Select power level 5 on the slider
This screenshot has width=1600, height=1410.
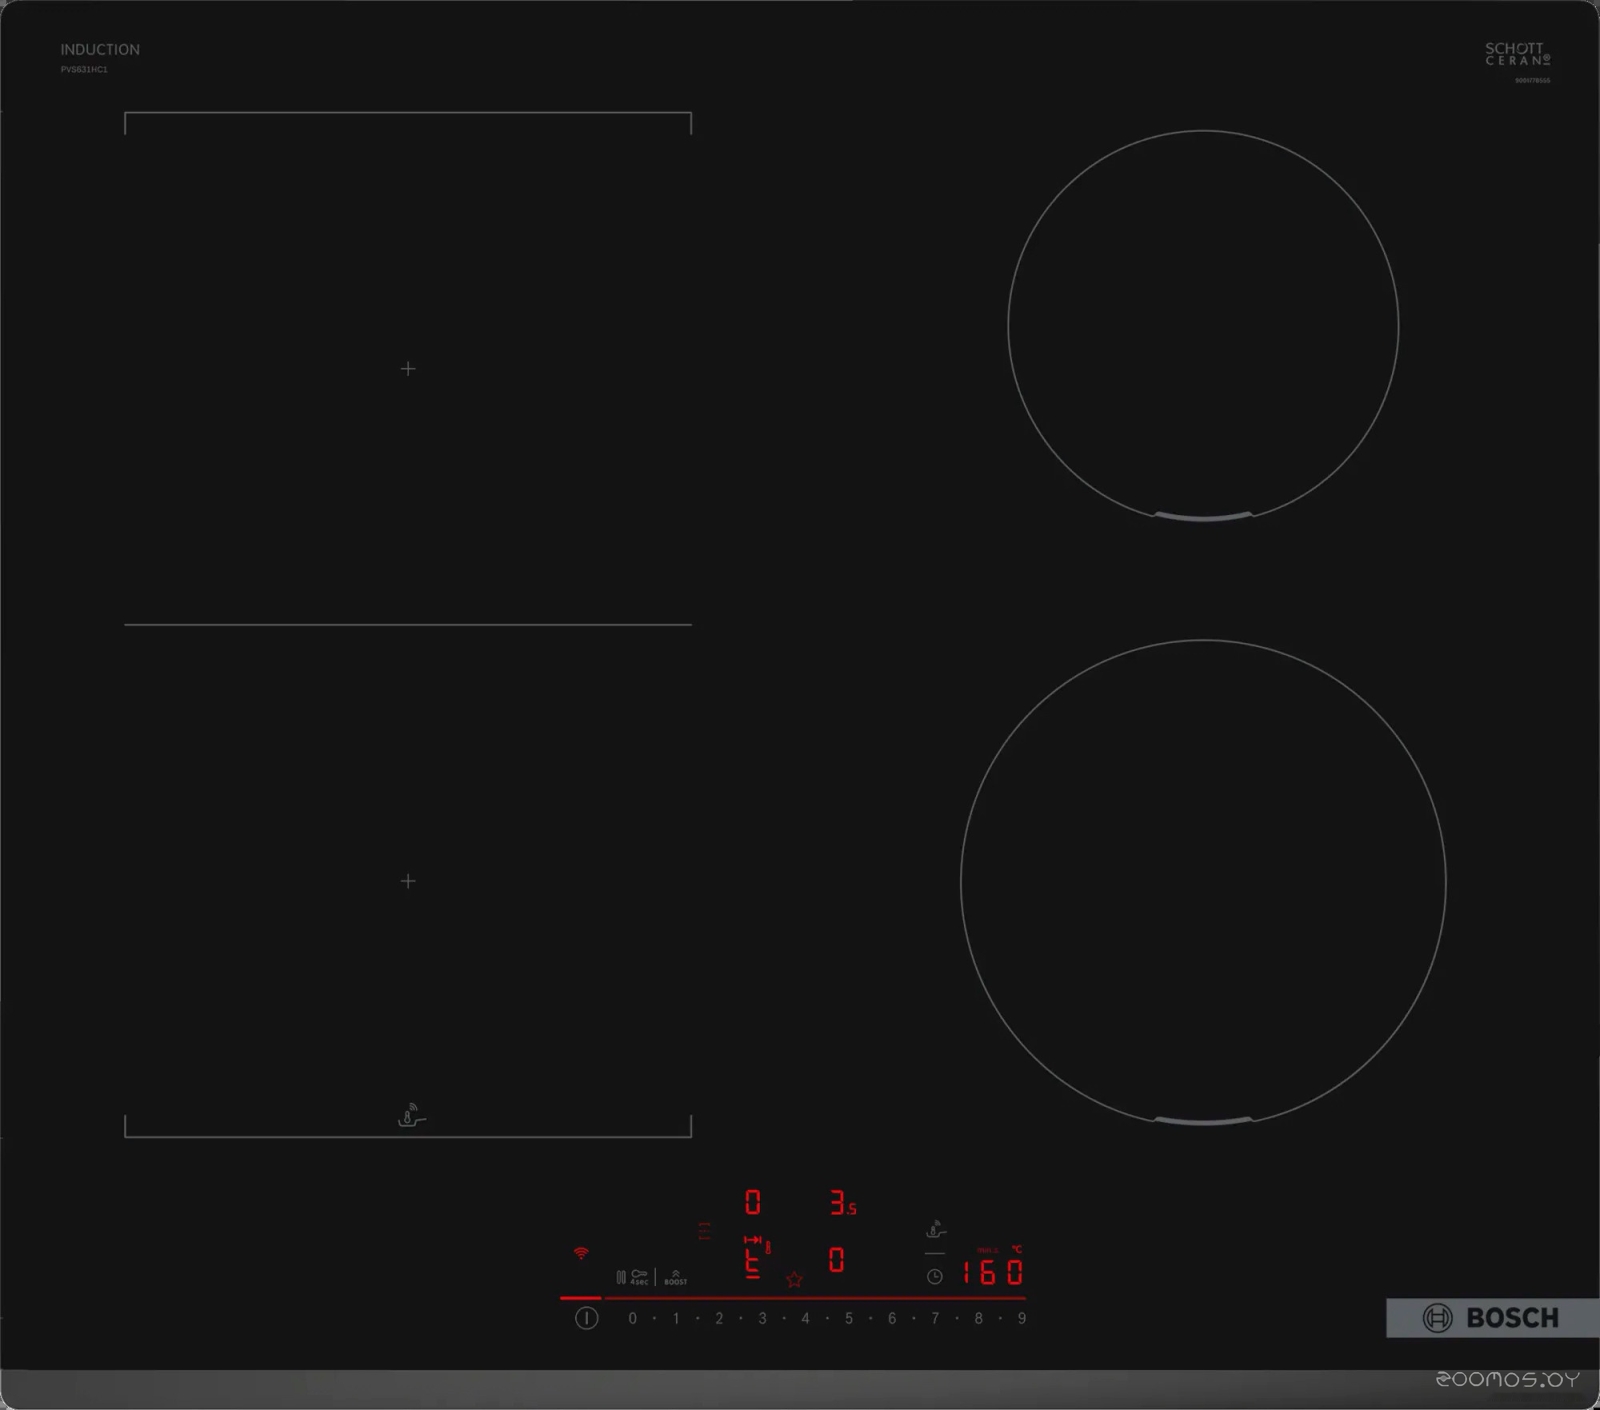pyautogui.click(x=849, y=1319)
